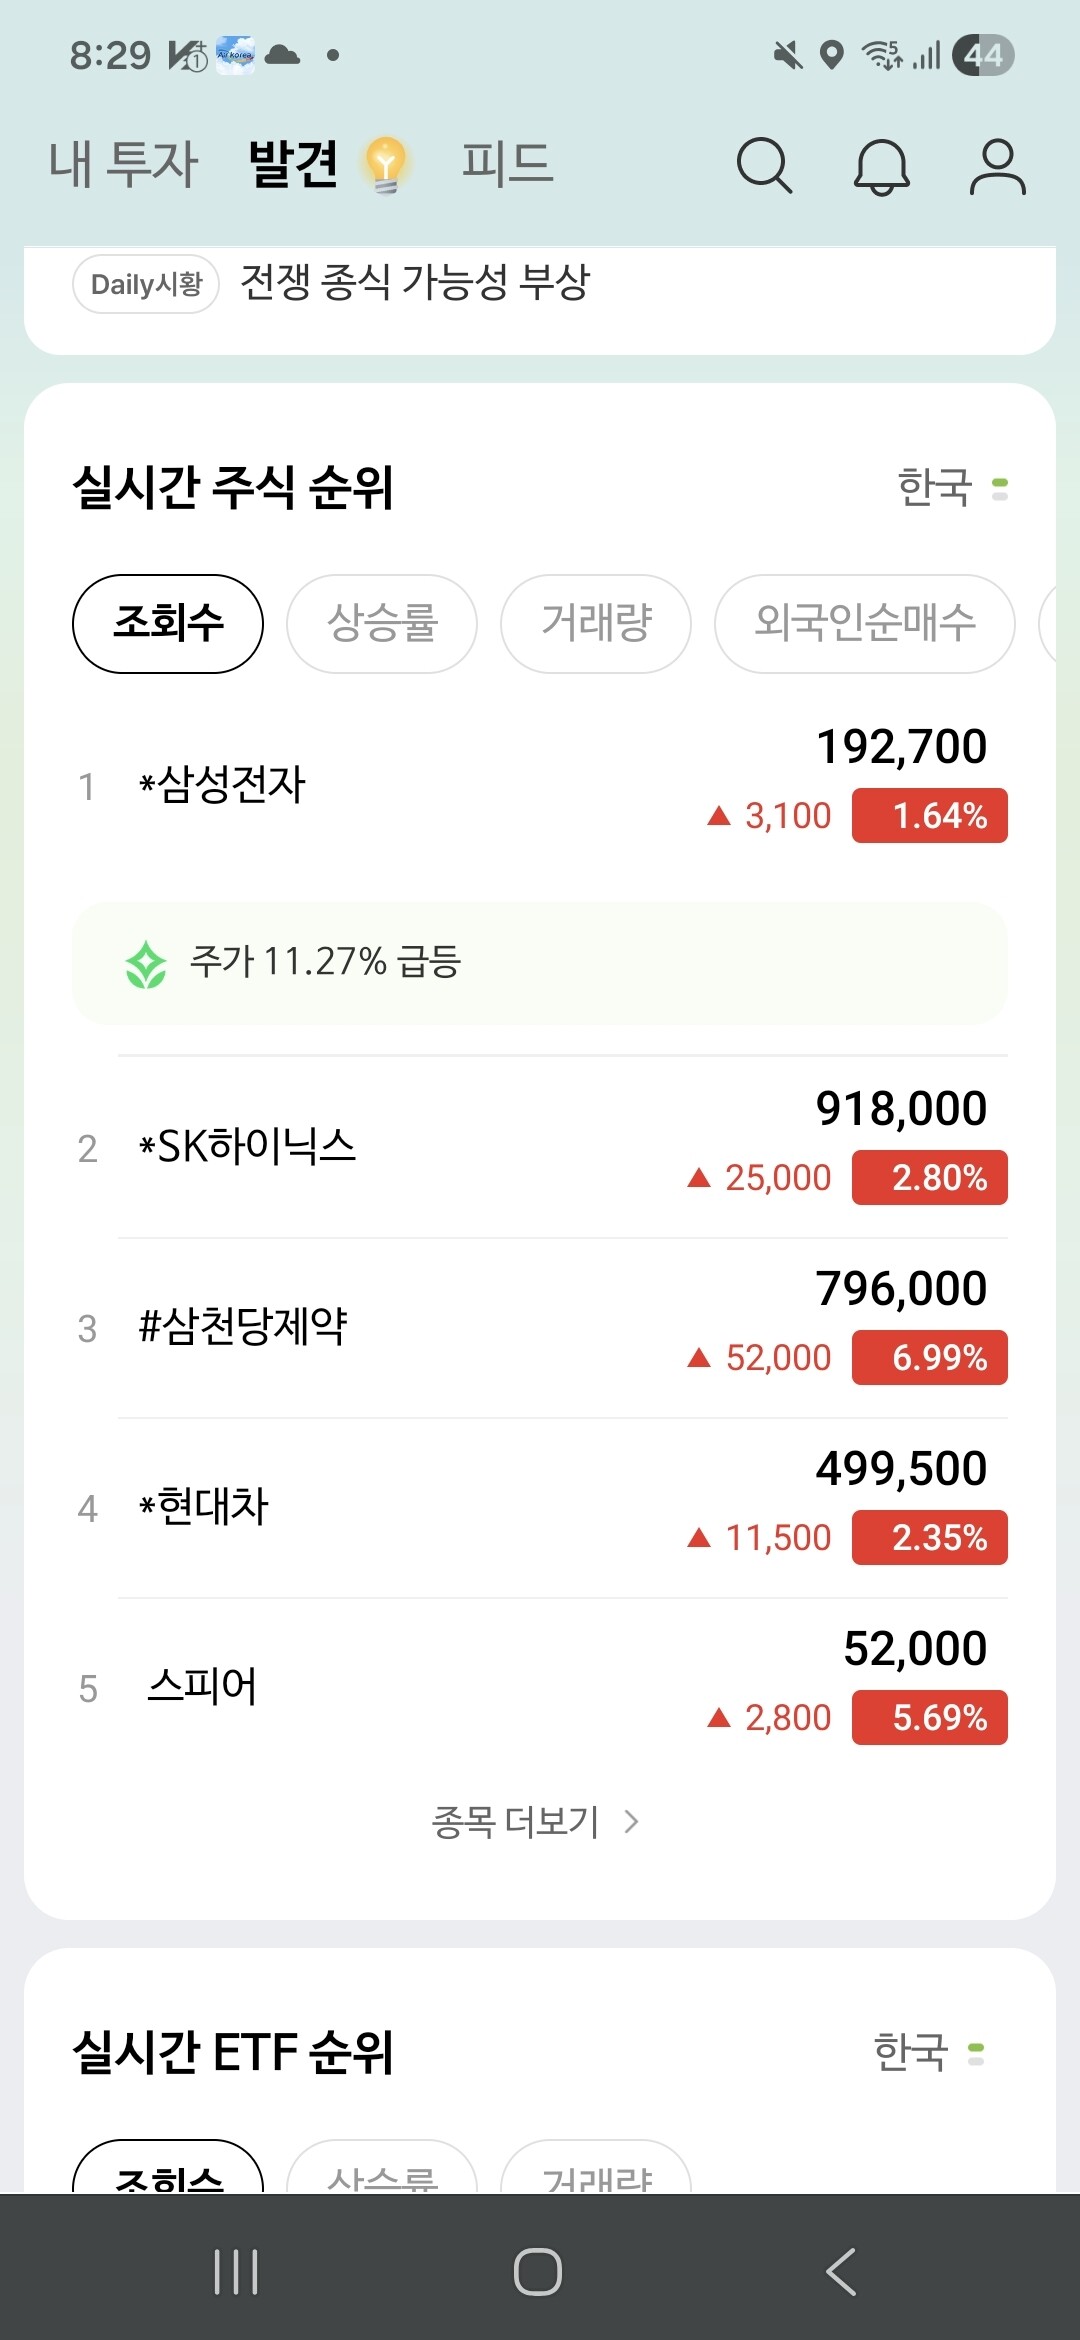Tap the lightbulb icon beside 발견
Screen dimensions: 1080x2340
pos(385,165)
